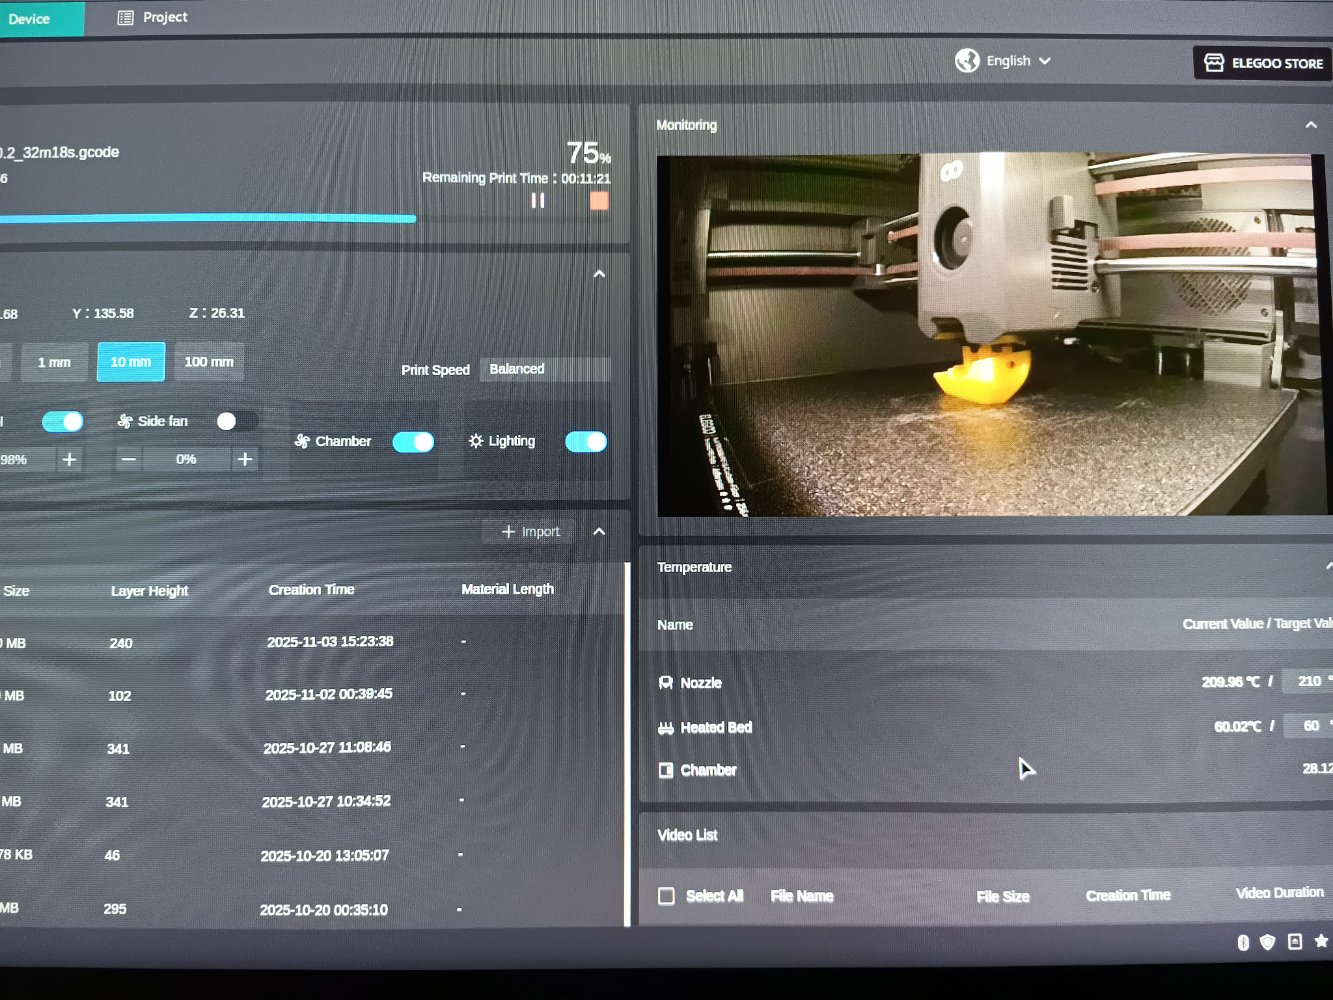The width and height of the screenshot is (1333, 1000).
Task: Turn off the Chamber fan toggle
Action: [x=413, y=442]
